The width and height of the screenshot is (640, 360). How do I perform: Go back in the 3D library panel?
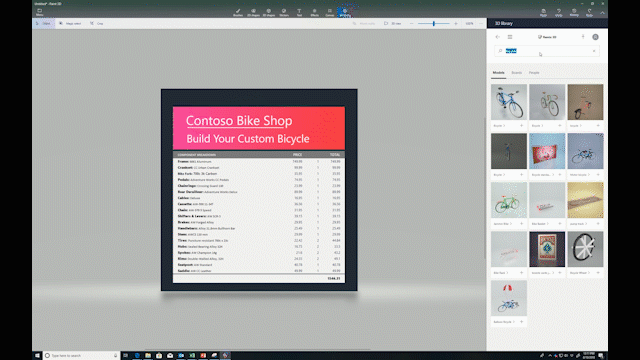click(498, 37)
